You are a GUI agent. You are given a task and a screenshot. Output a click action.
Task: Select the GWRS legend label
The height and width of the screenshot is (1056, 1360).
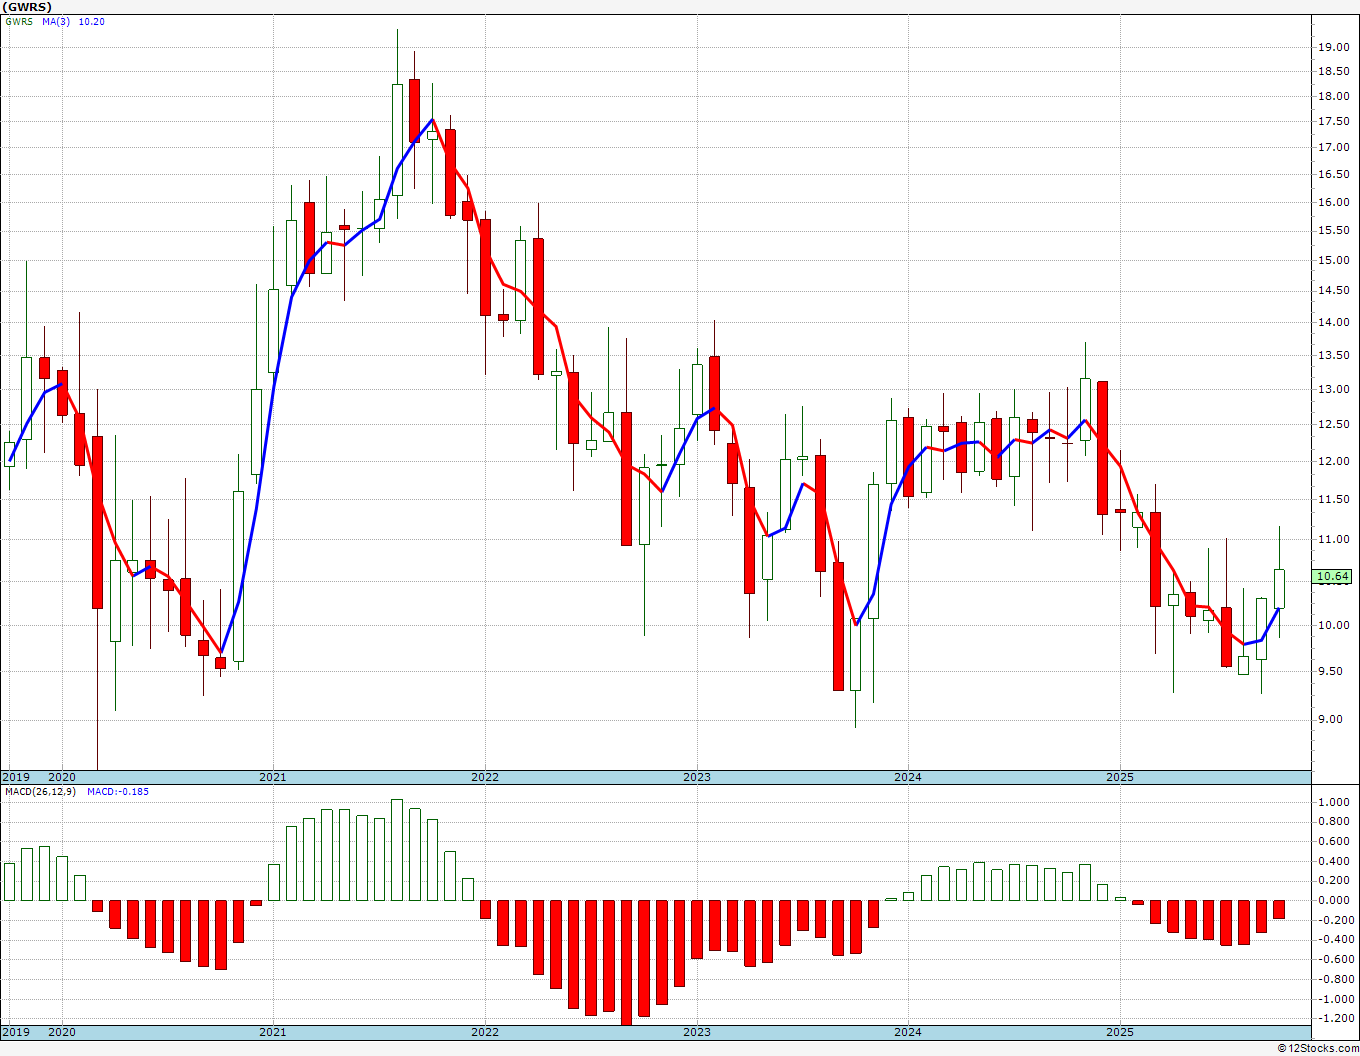pos(18,21)
